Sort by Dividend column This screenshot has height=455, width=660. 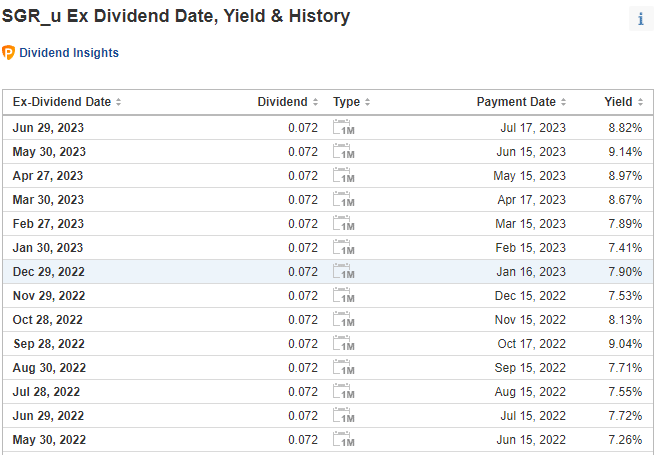287,102
